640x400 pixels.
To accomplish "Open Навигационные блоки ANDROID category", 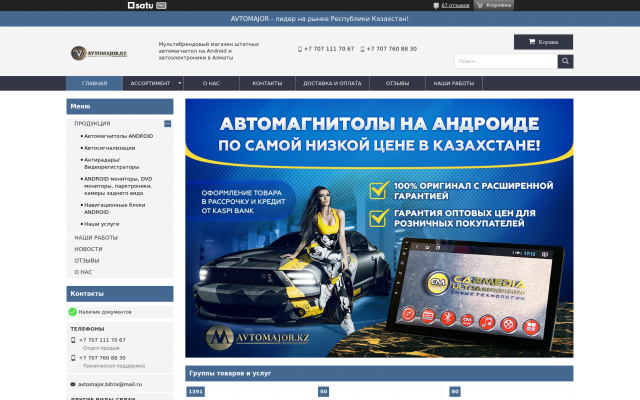I will tap(114, 208).
